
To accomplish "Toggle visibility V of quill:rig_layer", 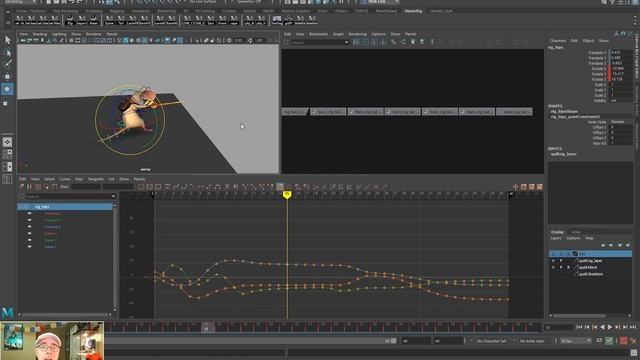I will click(x=553, y=260).
